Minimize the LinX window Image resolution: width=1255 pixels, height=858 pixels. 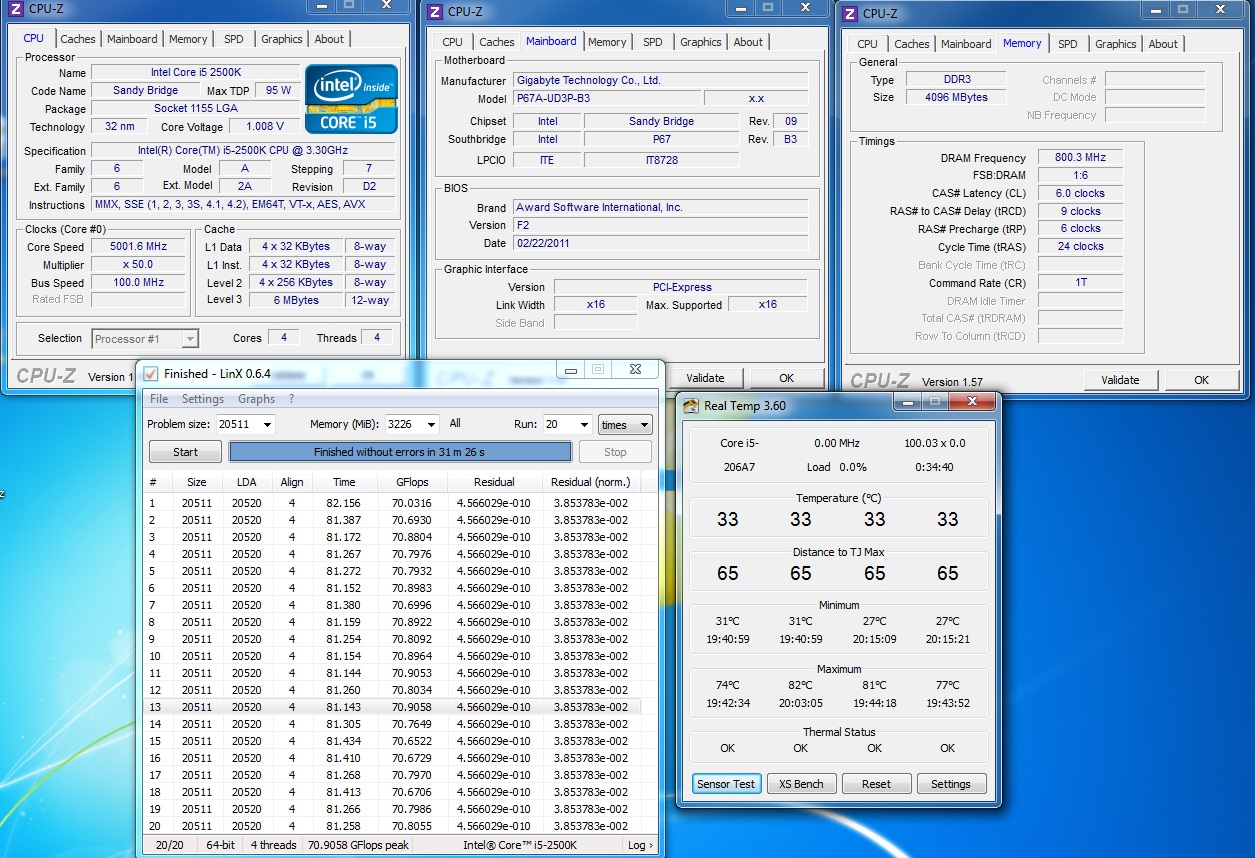click(570, 370)
